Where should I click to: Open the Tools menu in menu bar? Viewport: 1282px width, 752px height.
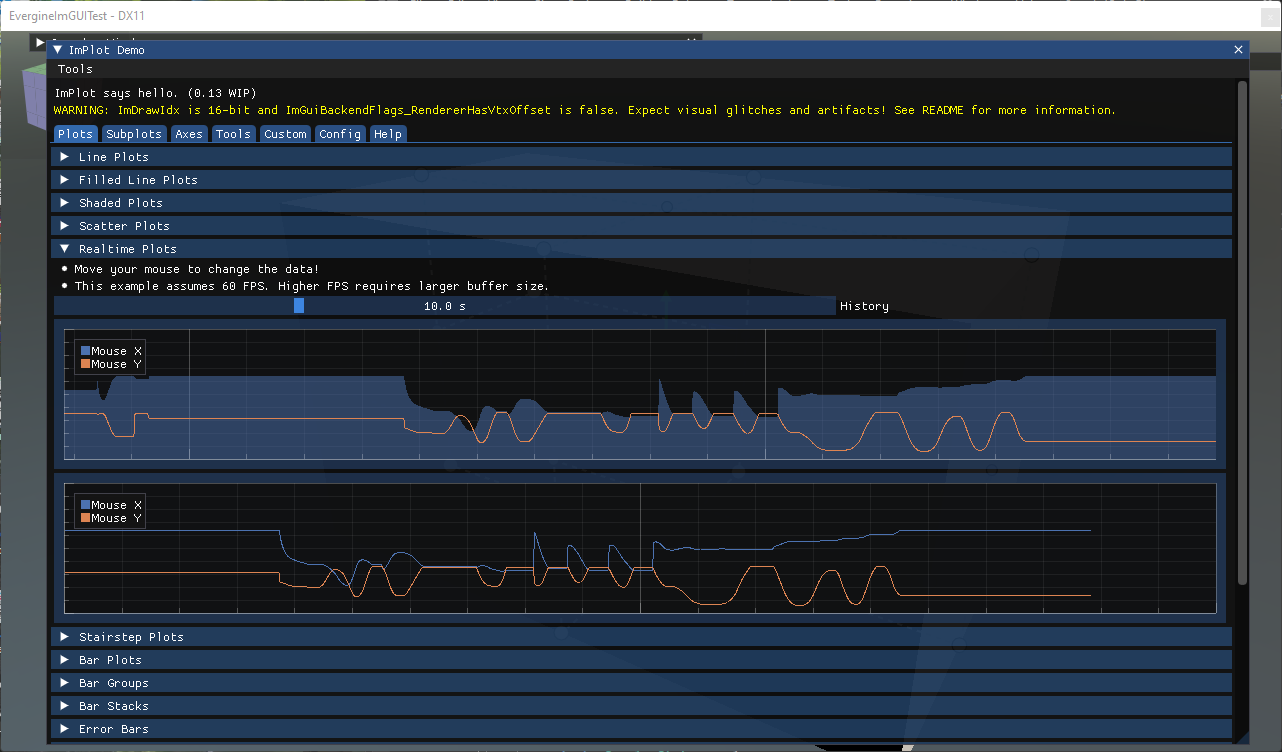pyautogui.click(x=75, y=69)
